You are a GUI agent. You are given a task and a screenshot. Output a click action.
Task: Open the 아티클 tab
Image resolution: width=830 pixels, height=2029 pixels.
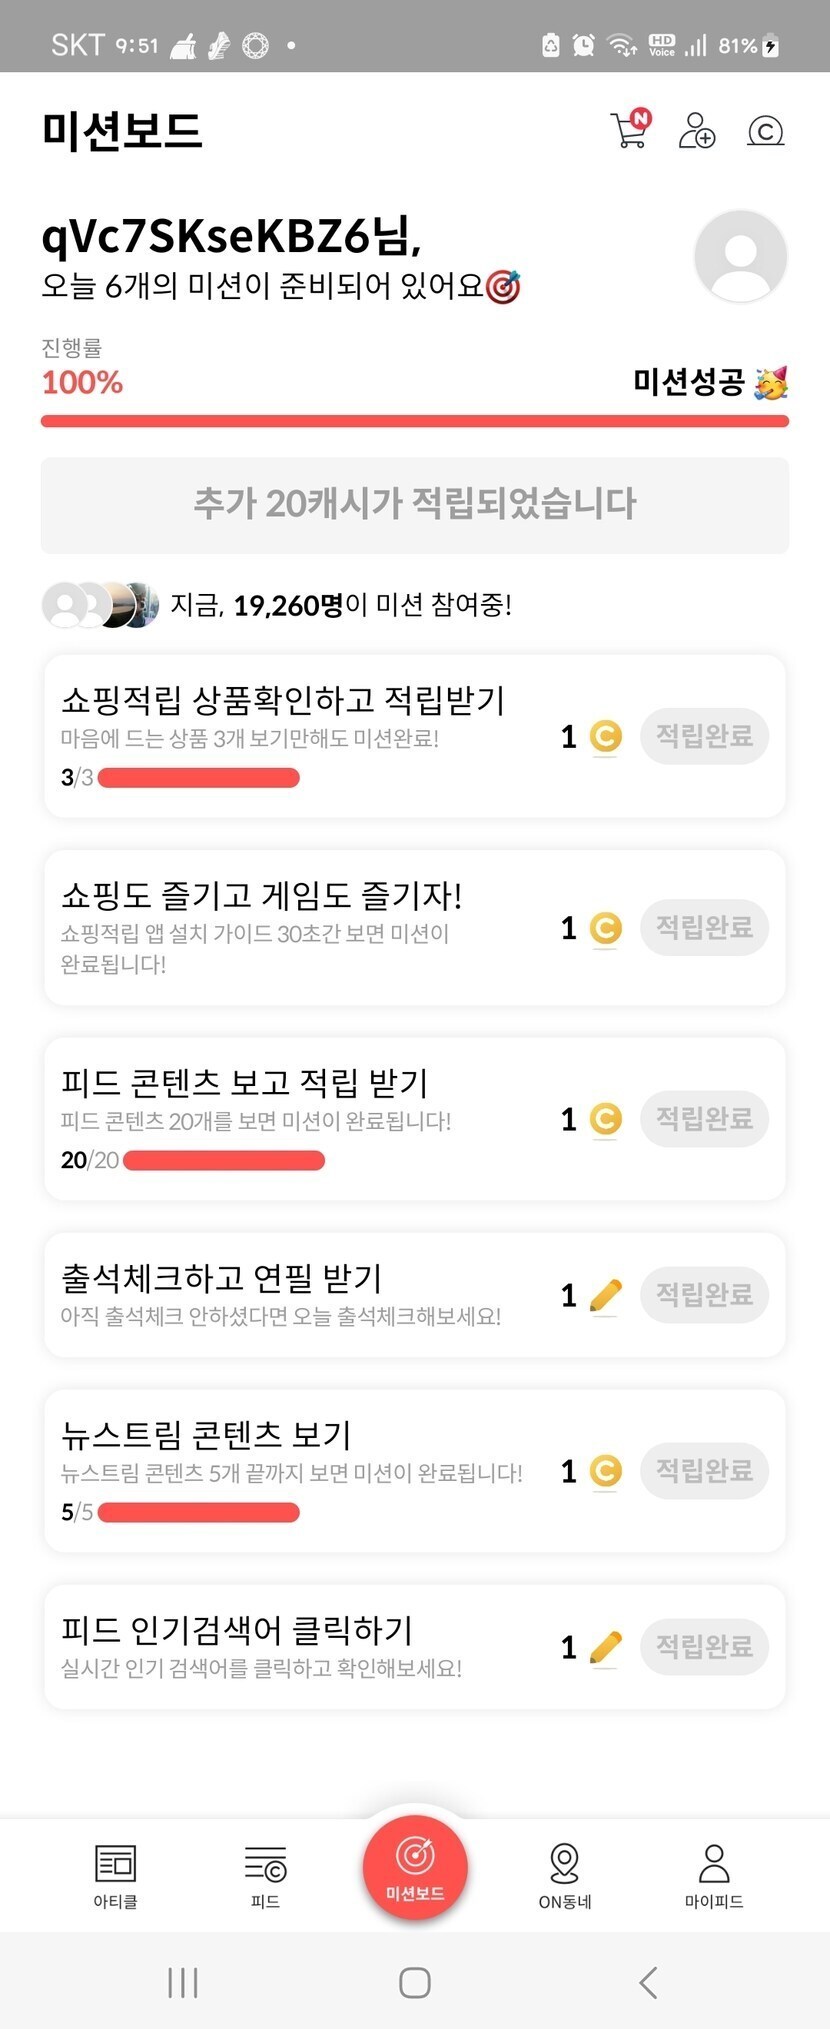tap(115, 1874)
